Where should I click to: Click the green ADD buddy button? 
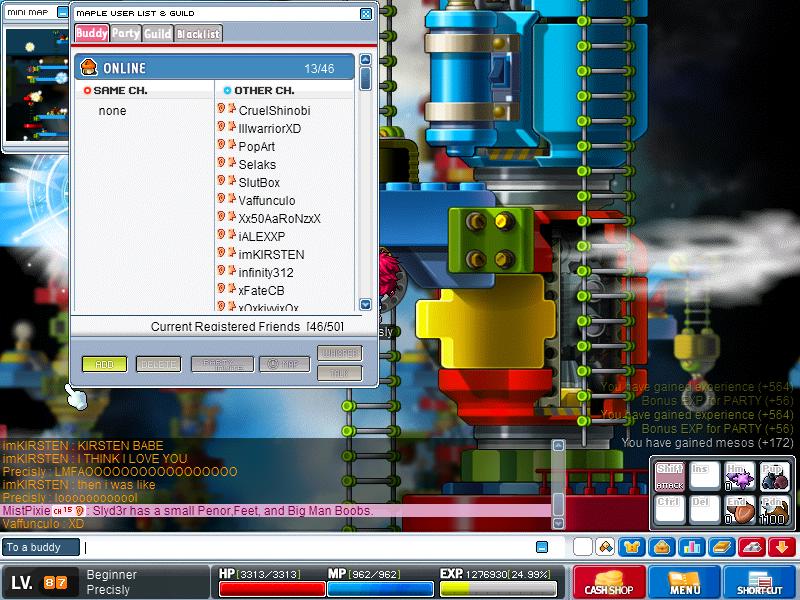[x=105, y=364]
